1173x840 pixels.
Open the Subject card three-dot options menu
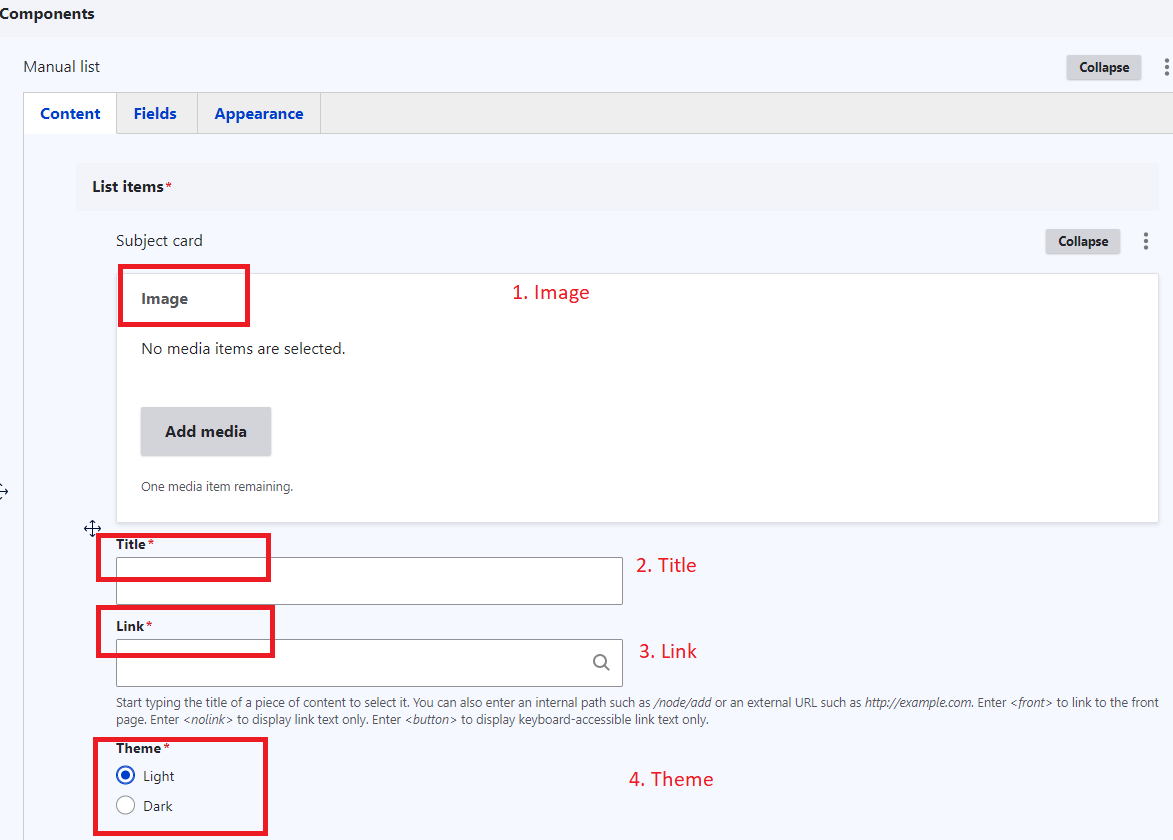tap(1146, 241)
